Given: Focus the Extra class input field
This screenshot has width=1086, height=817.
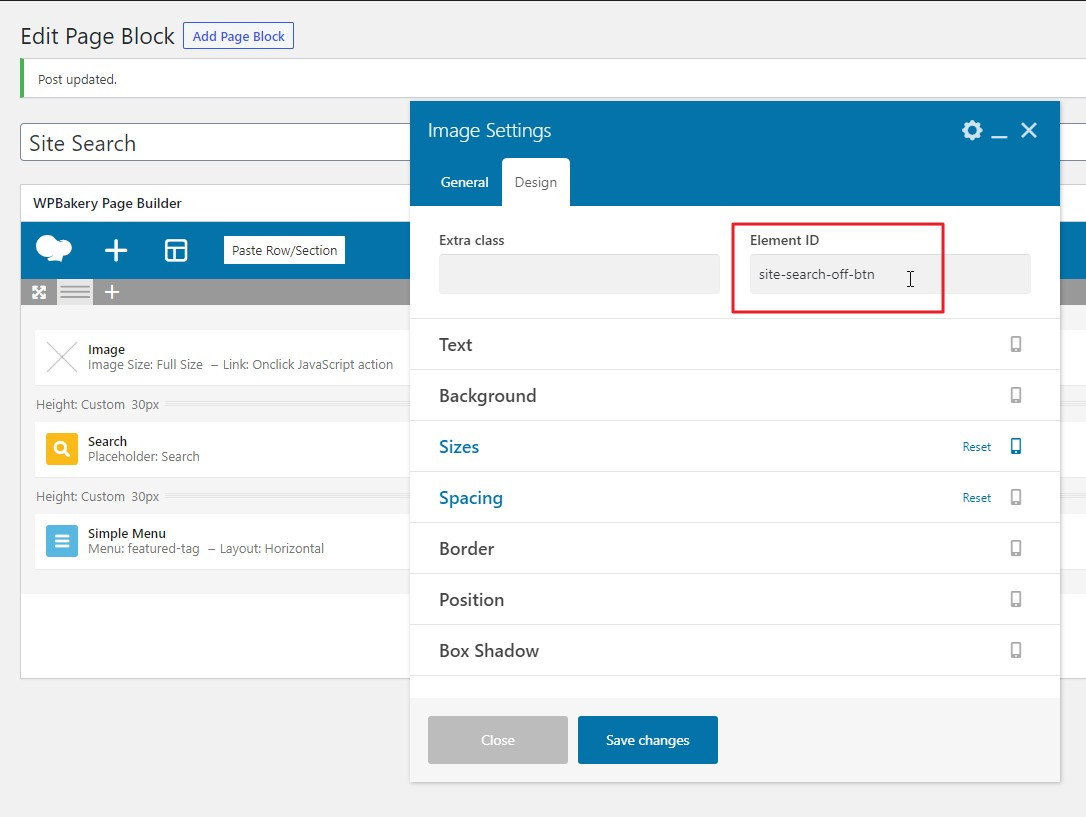Looking at the screenshot, I should pyautogui.click(x=579, y=274).
